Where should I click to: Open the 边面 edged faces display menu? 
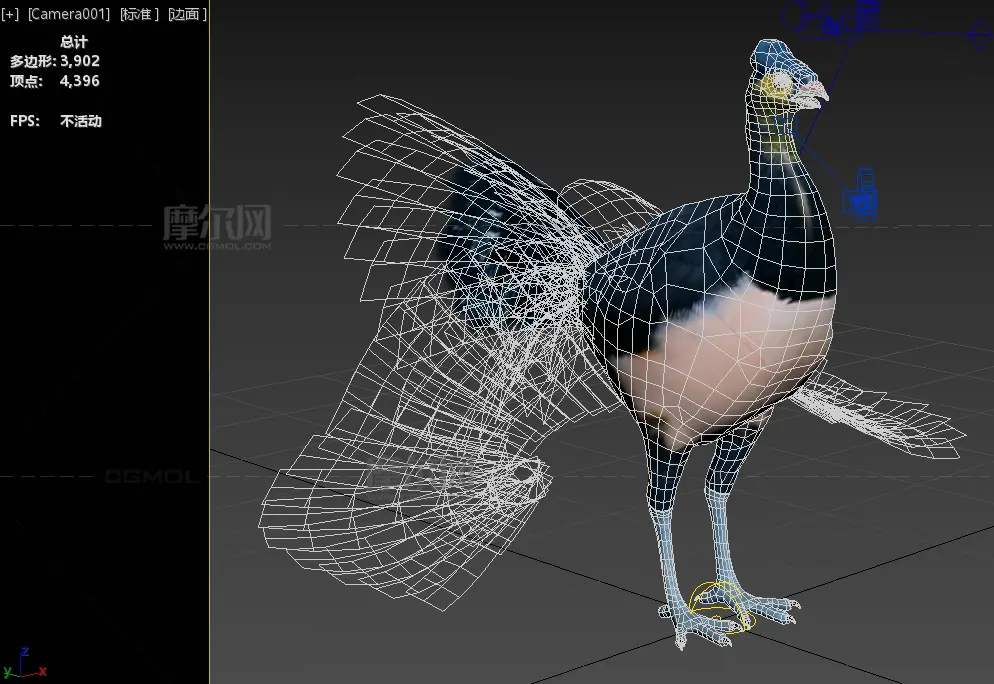187,14
